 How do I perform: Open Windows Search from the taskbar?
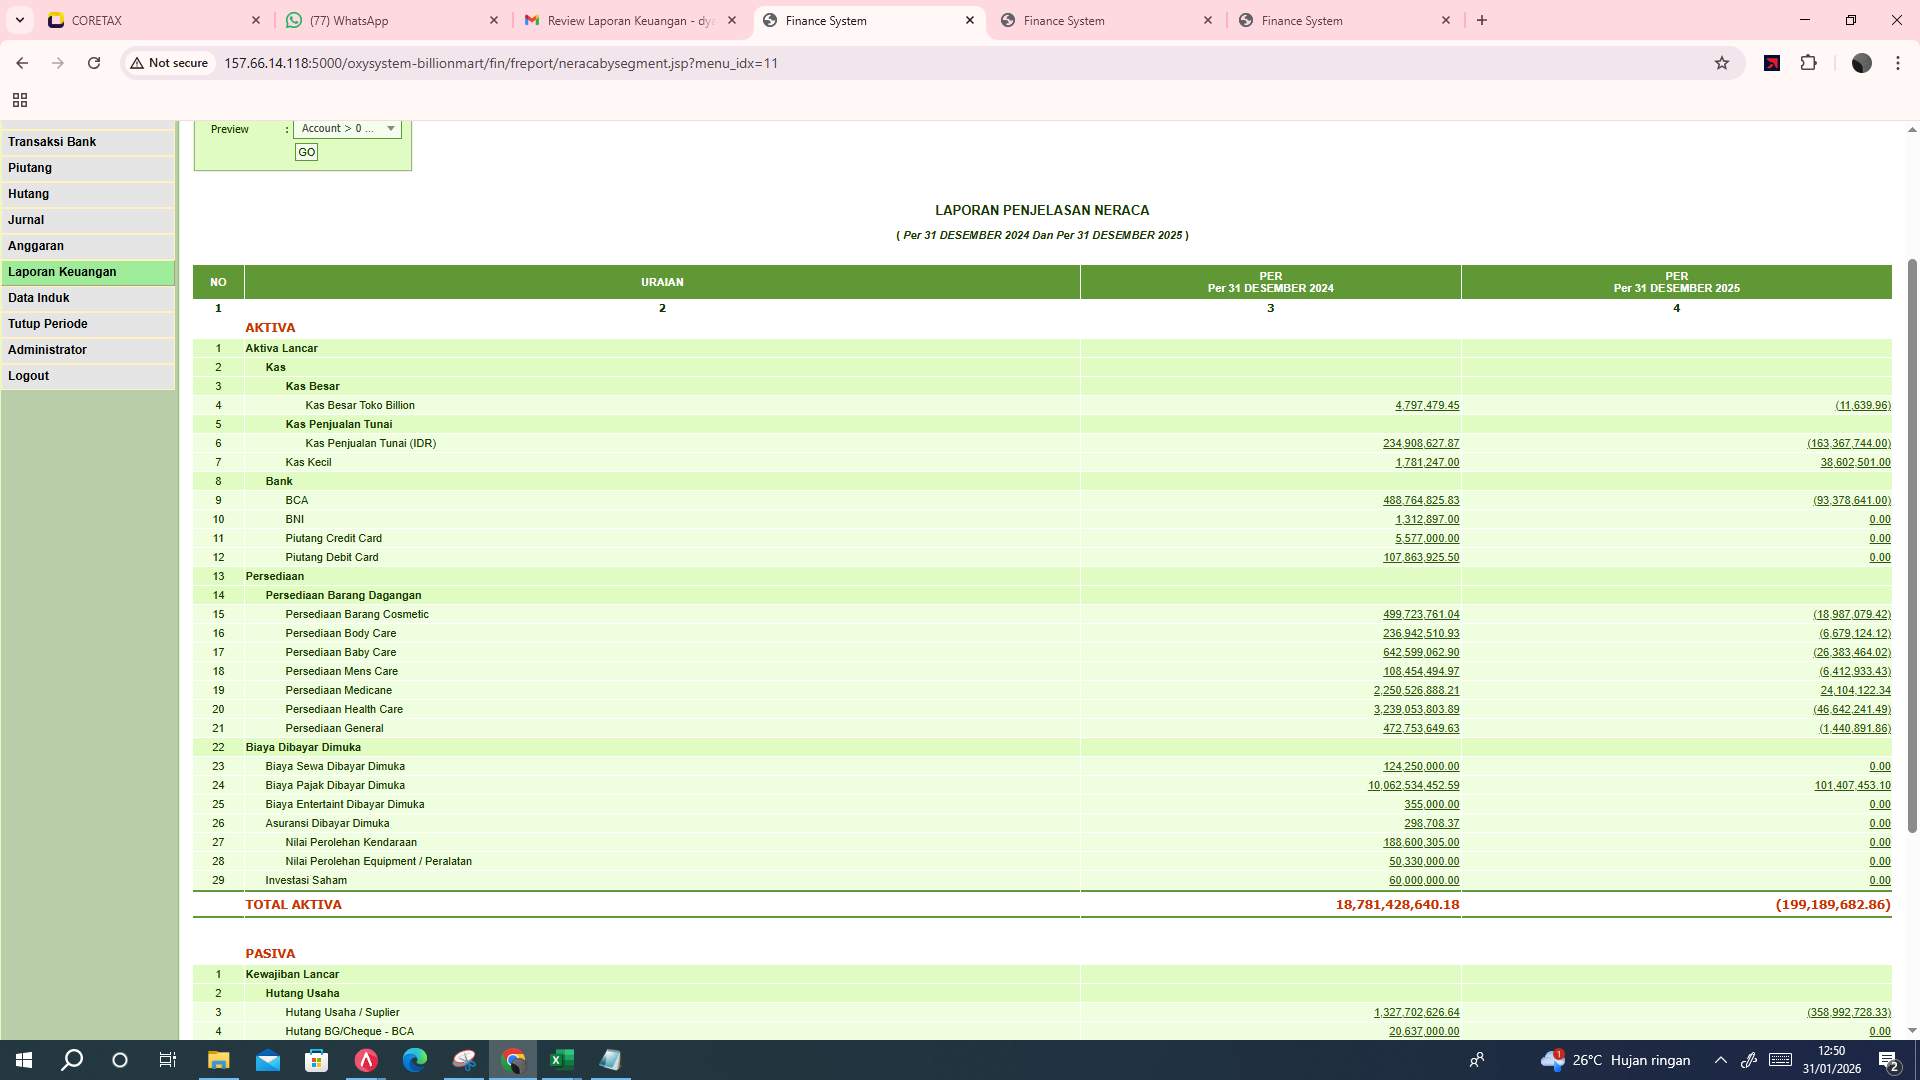[x=70, y=1060]
